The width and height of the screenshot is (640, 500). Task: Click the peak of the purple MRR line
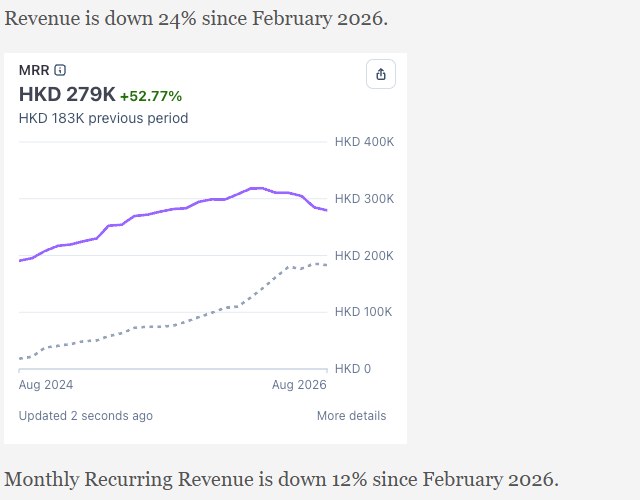[257, 188]
